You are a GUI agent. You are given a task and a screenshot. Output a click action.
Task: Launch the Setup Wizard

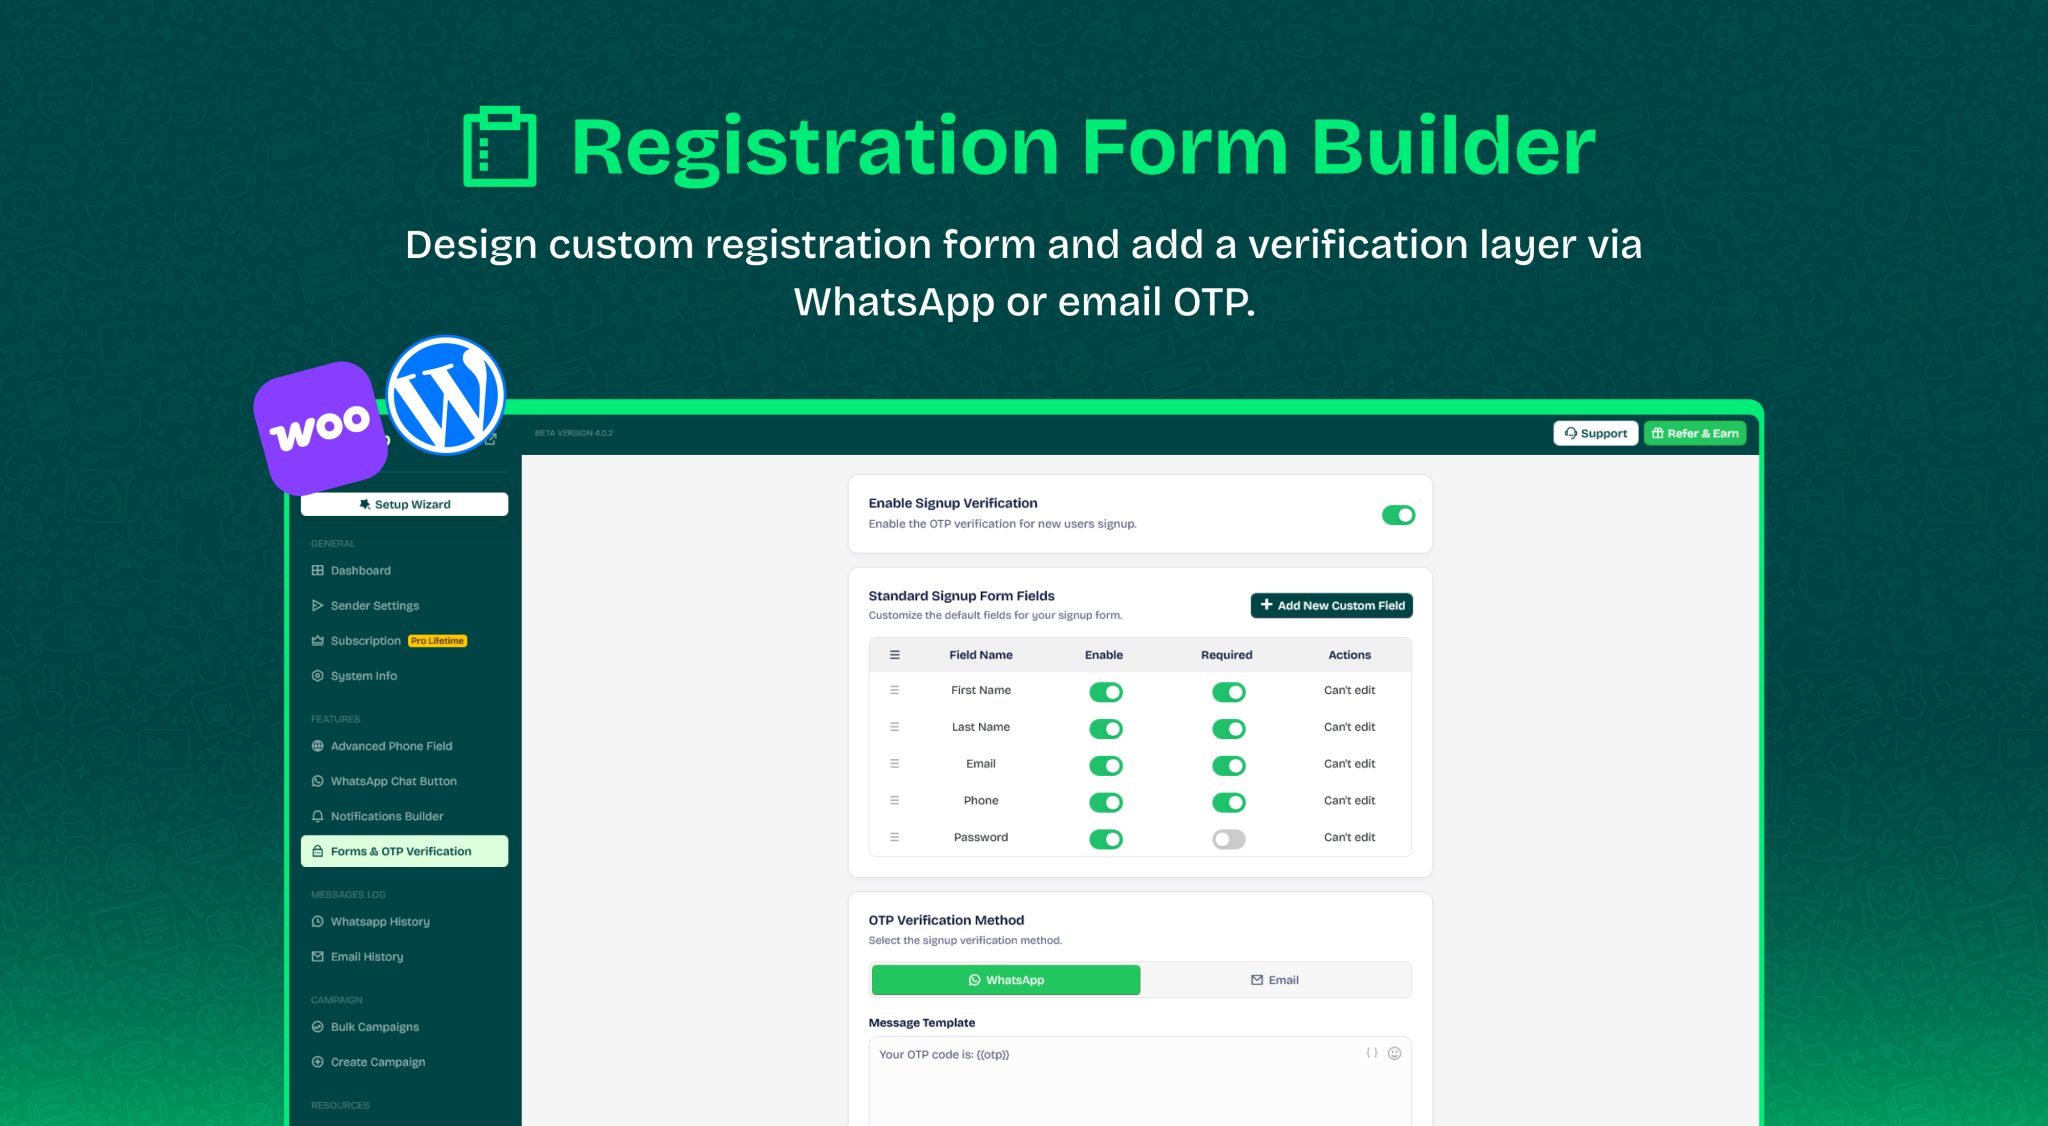[x=404, y=504]
